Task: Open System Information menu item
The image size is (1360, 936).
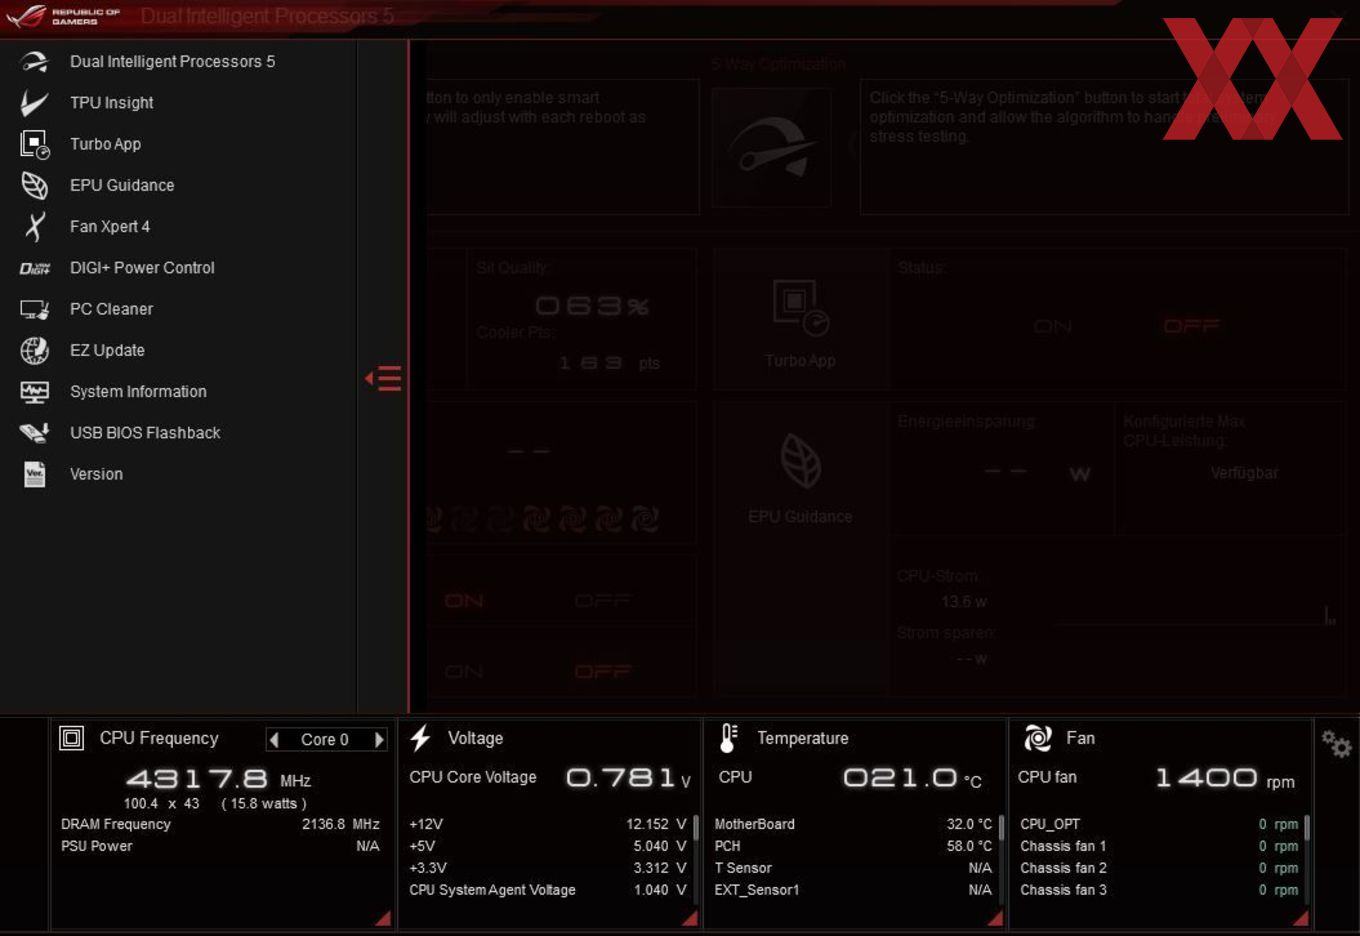Action: (138, 392)
